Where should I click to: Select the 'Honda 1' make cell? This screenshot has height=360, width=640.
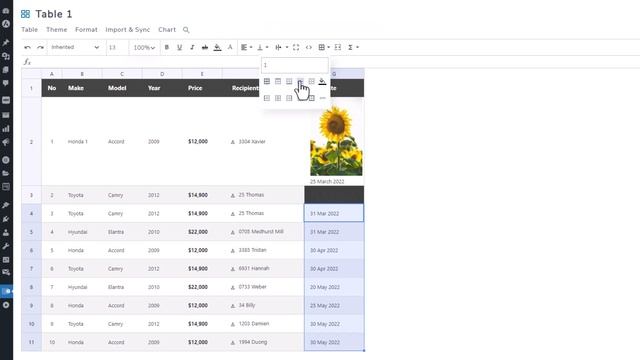[82, 142]
